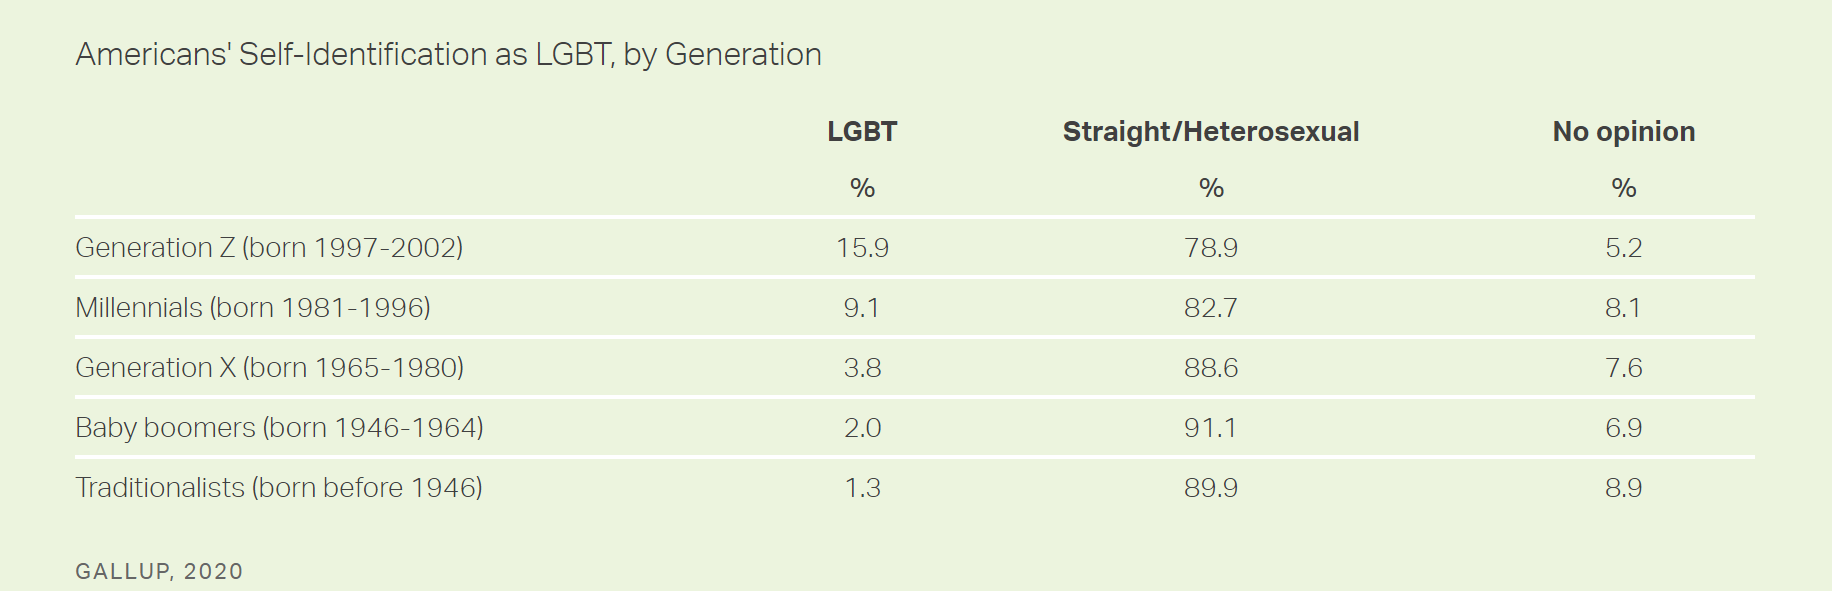Click Millennials' LGBT value 9.1

pos(862,307)
